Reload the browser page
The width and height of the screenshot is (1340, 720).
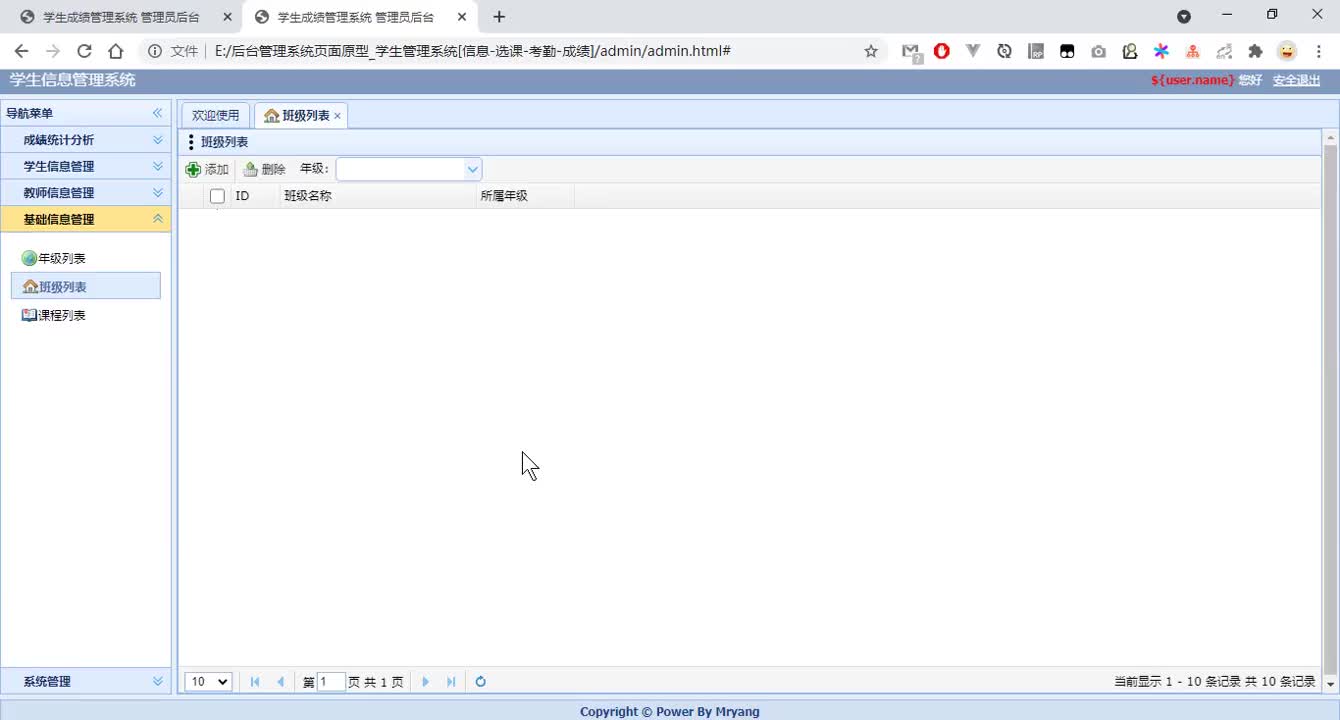tap(84, 51)
